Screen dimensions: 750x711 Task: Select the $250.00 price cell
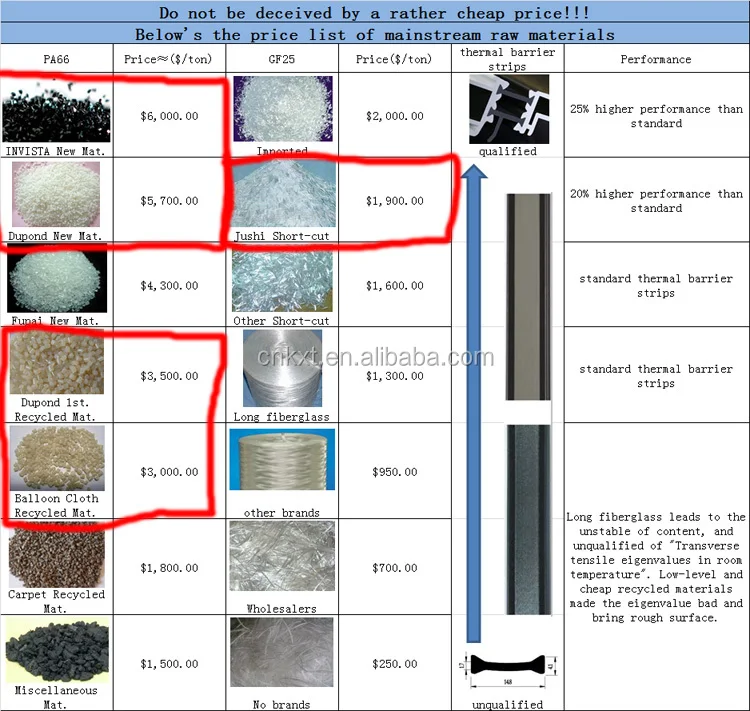pyautogui.click(x=395, y=664)
